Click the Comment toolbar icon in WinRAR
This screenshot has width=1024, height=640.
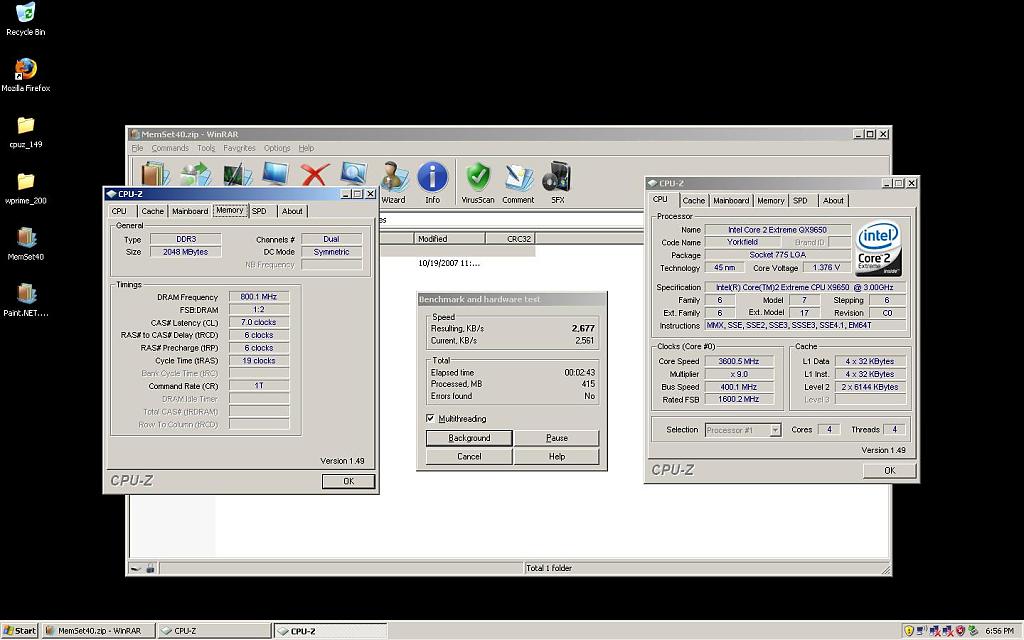pos(518,182)
